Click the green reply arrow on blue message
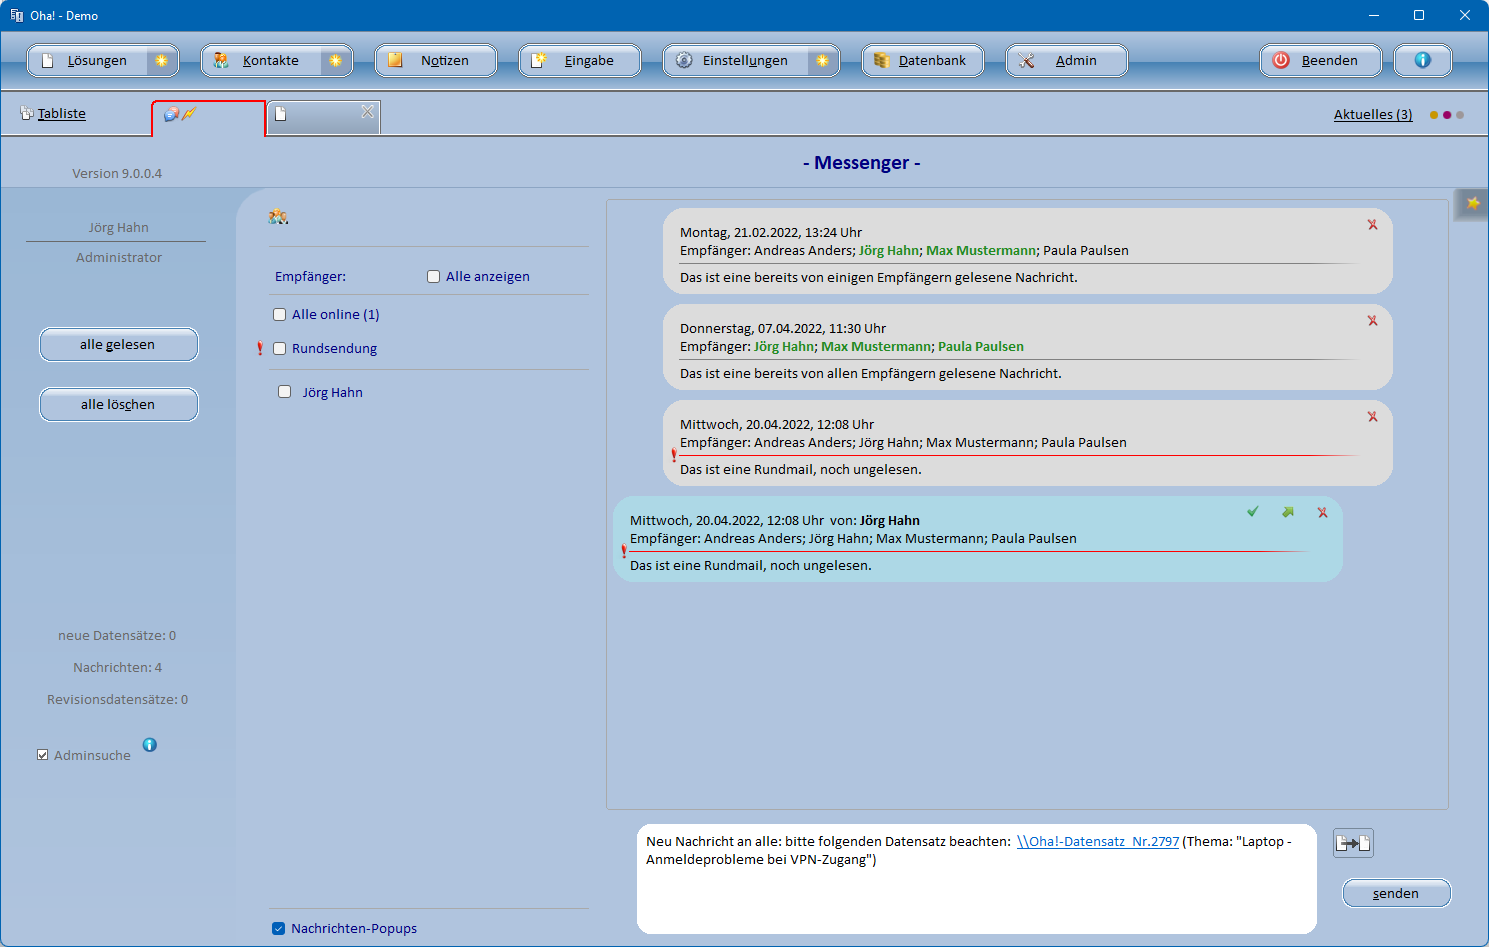Image resolution: width=1489 pixels, height=947 pixels. coord(1288,512)
